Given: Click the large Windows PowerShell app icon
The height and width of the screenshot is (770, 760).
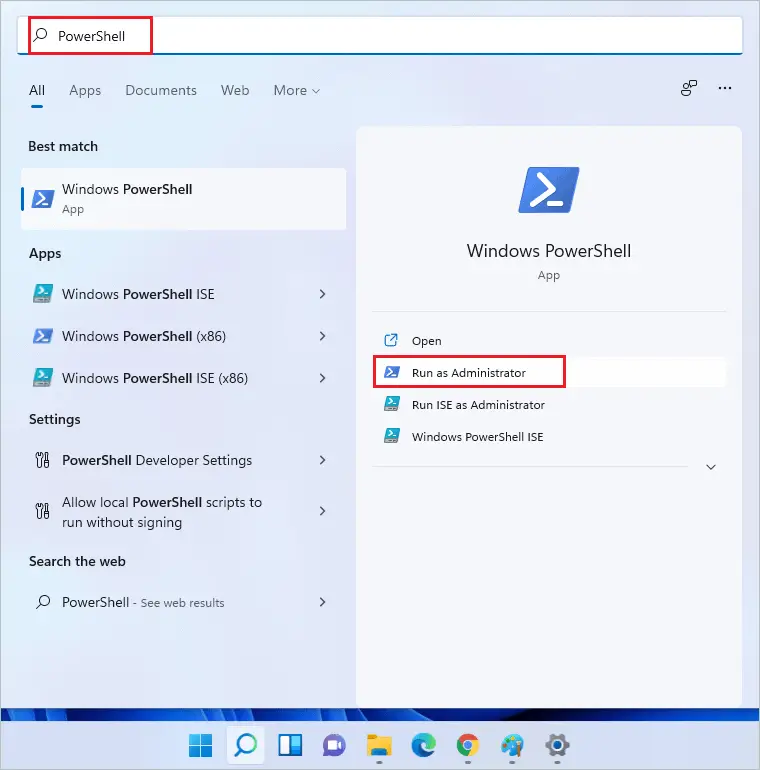Looking at the screenshot, I should click(548, 190).
